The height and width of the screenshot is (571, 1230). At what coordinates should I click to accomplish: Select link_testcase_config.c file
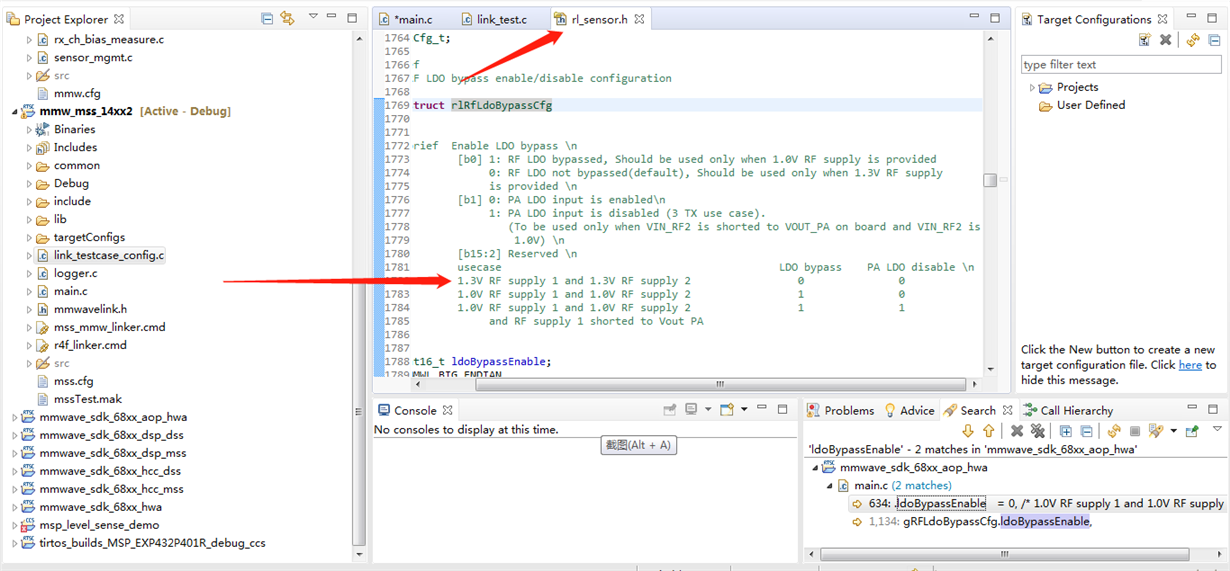[100, 255]
